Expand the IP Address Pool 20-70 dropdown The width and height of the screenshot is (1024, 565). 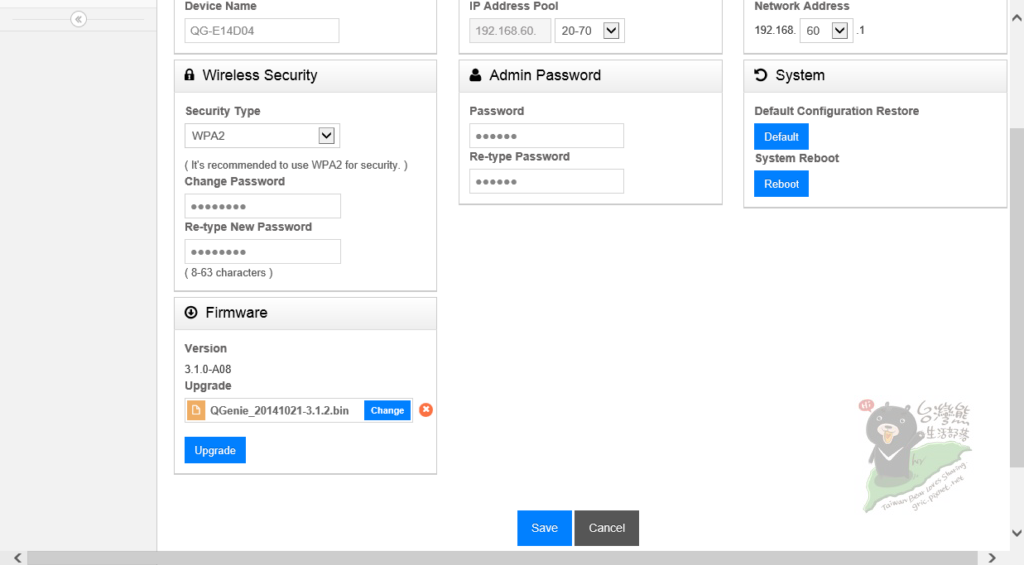(589, 31)
